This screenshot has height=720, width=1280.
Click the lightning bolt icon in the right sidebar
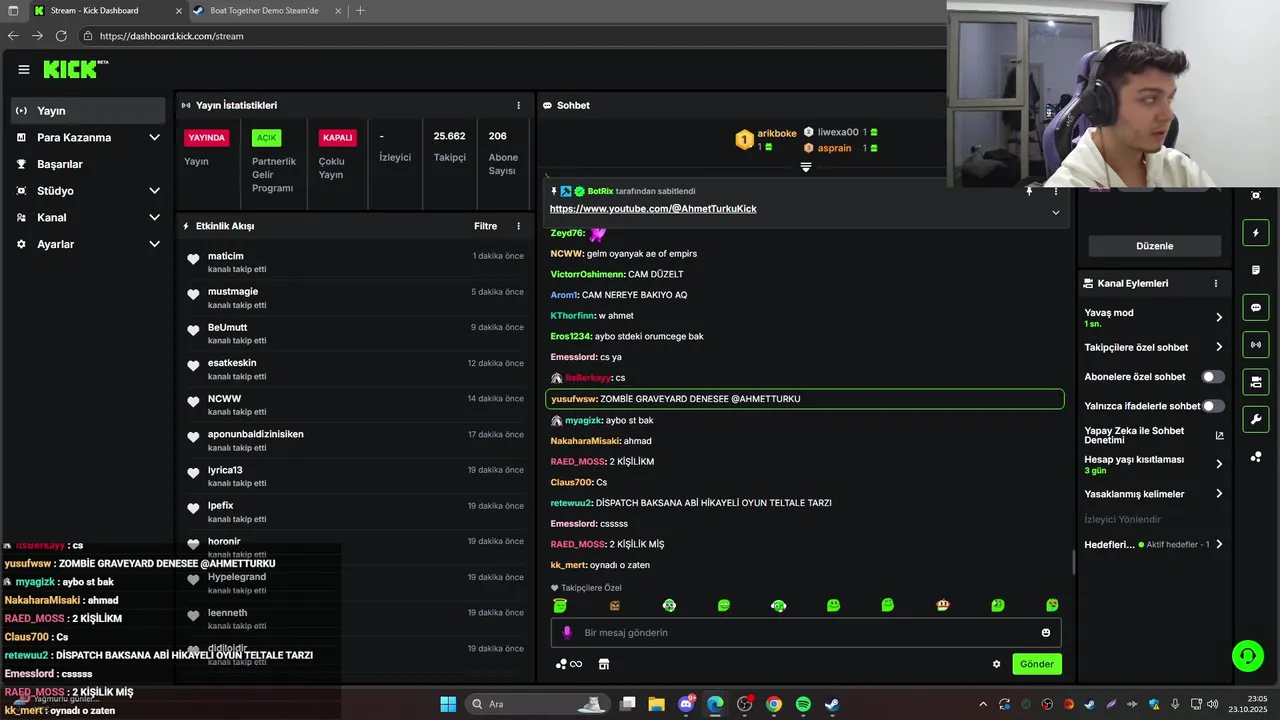[x=1256, y=233]
